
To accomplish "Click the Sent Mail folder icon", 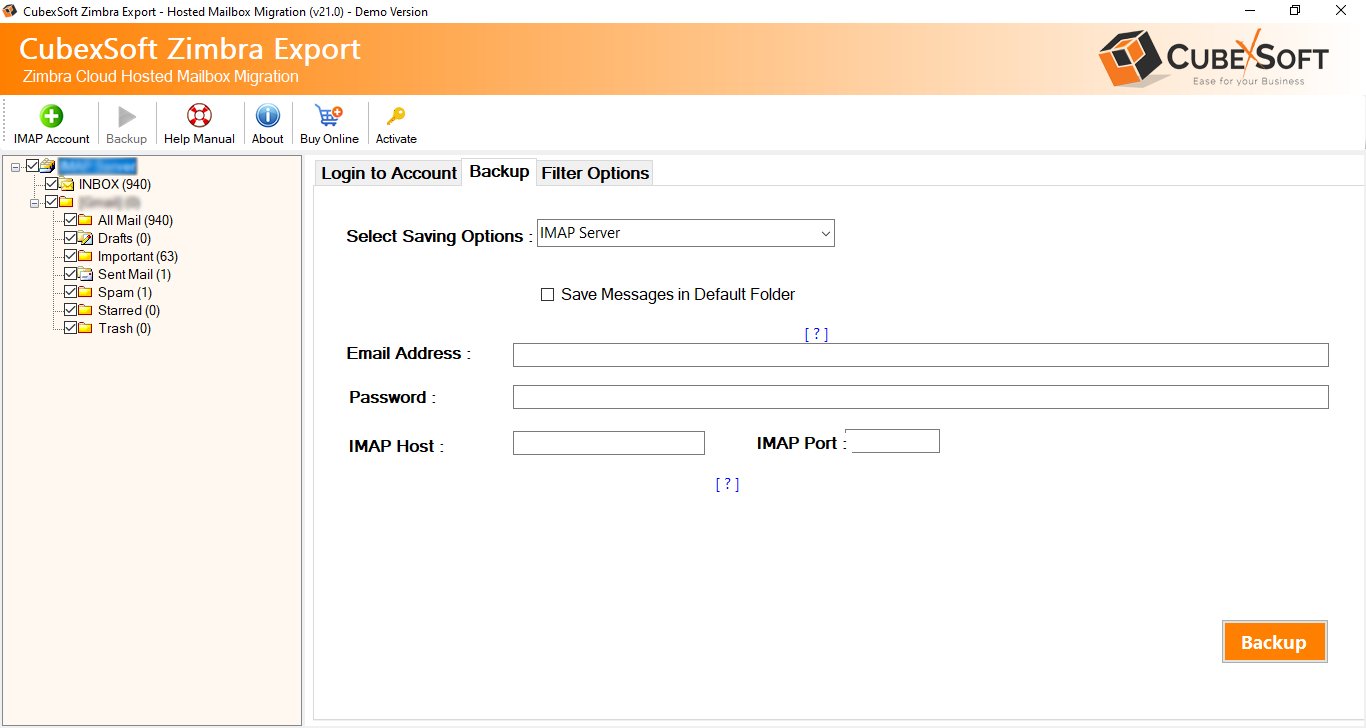I will [85, 274].
